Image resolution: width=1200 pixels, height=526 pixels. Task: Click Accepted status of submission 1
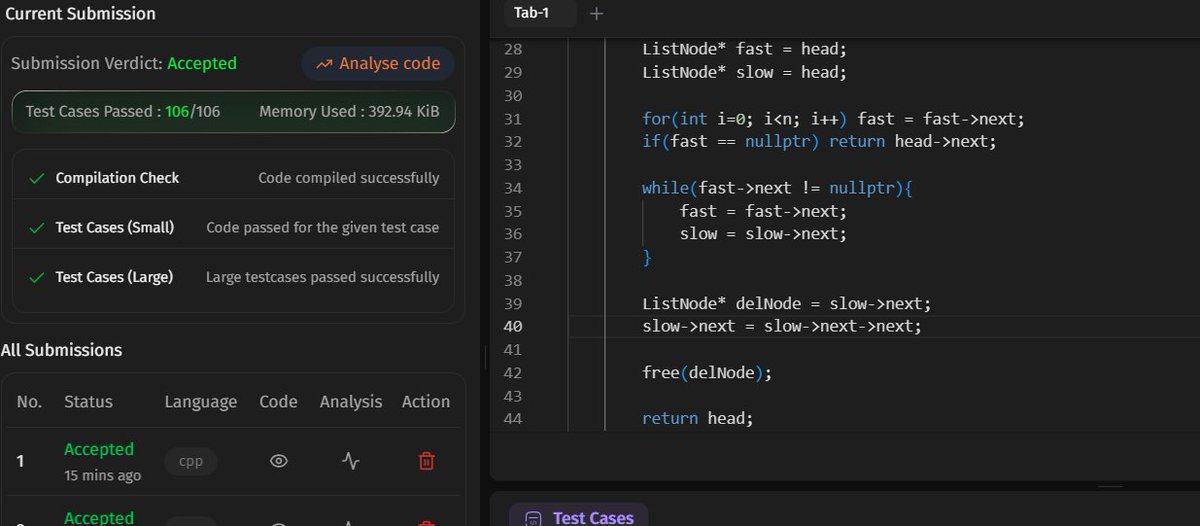99,449
